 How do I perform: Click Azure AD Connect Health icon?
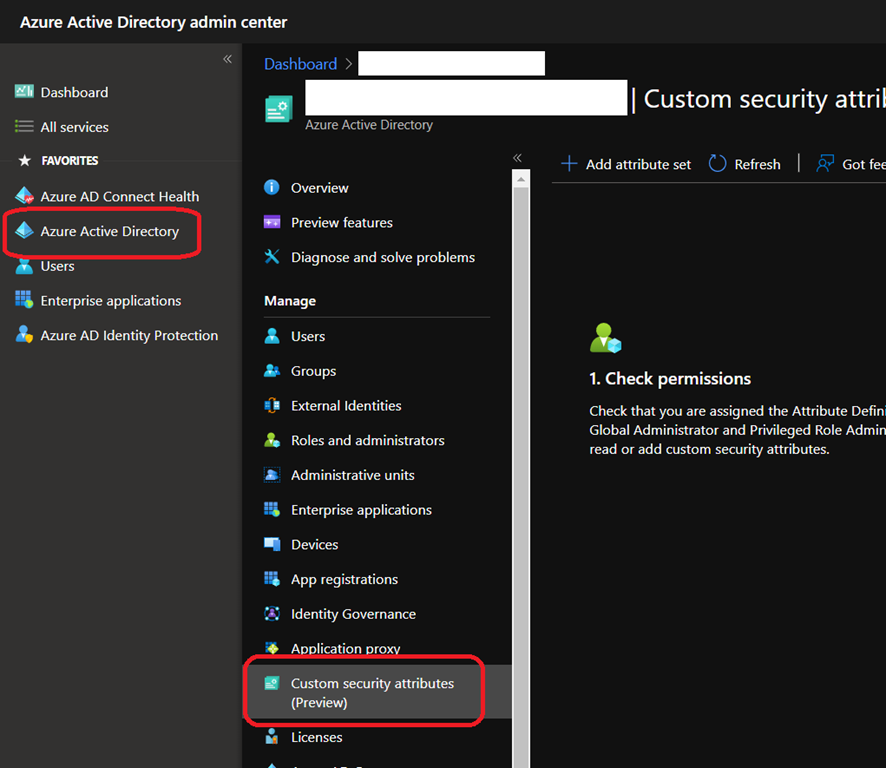pyautogui.click(x=25, y=196)
